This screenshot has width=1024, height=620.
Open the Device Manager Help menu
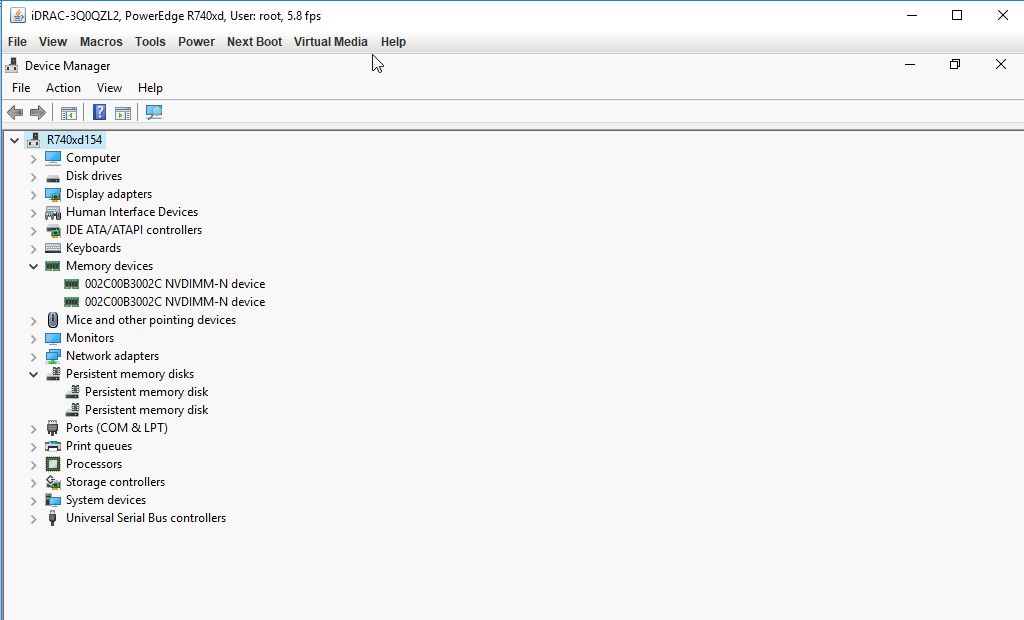[x=150, y=88]
